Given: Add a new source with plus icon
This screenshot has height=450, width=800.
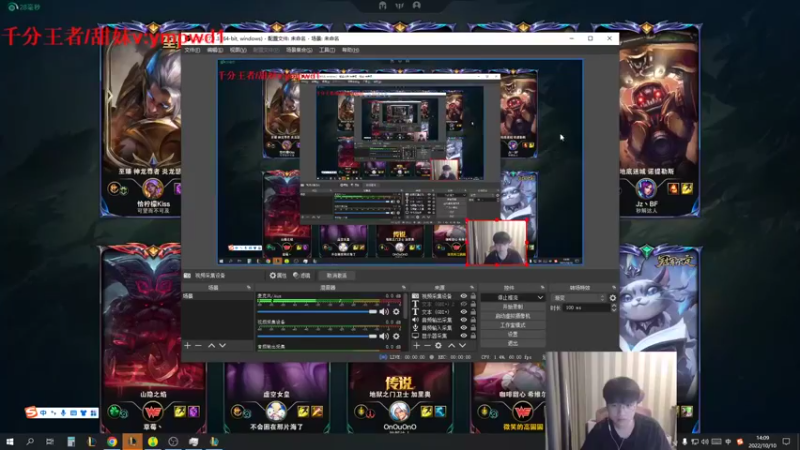Looking at the screenshot, I should (416, 345).
